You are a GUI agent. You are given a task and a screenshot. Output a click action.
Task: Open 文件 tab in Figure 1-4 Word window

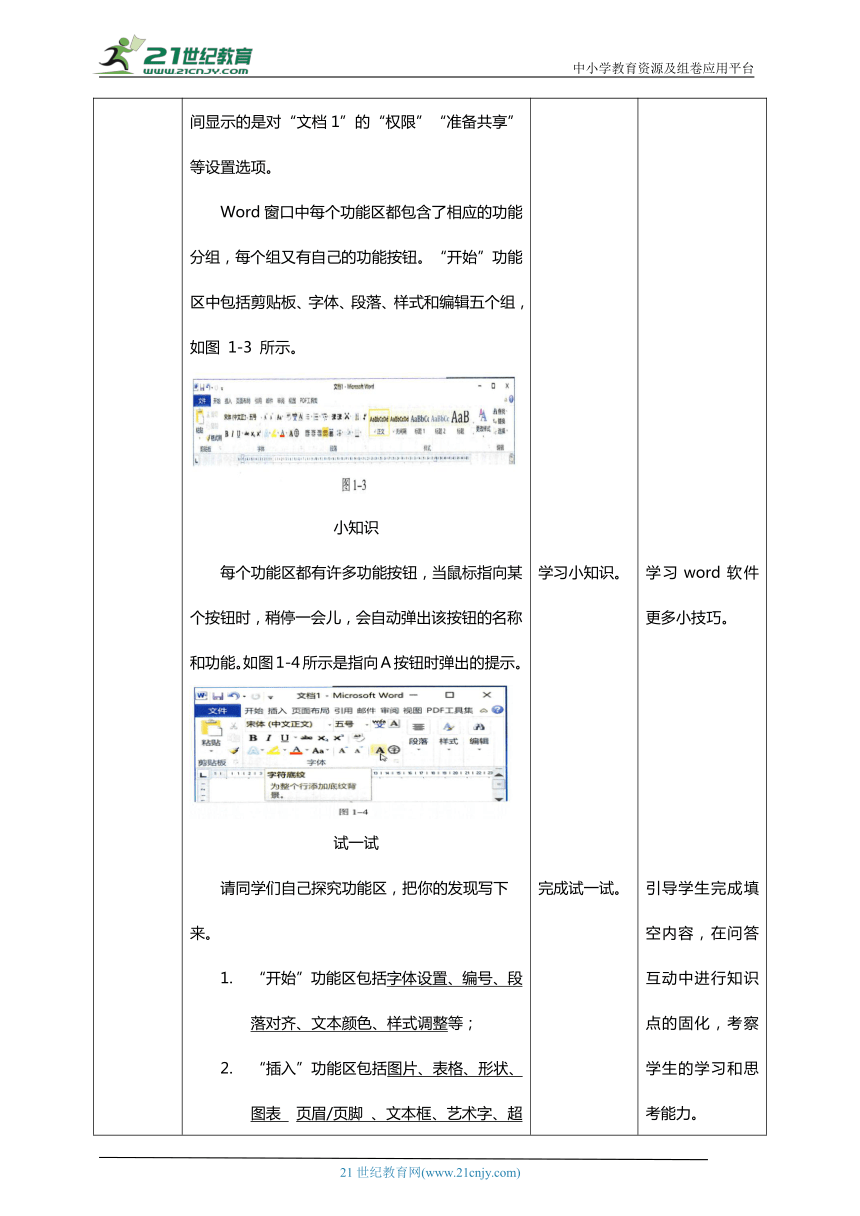click(217, 710)
